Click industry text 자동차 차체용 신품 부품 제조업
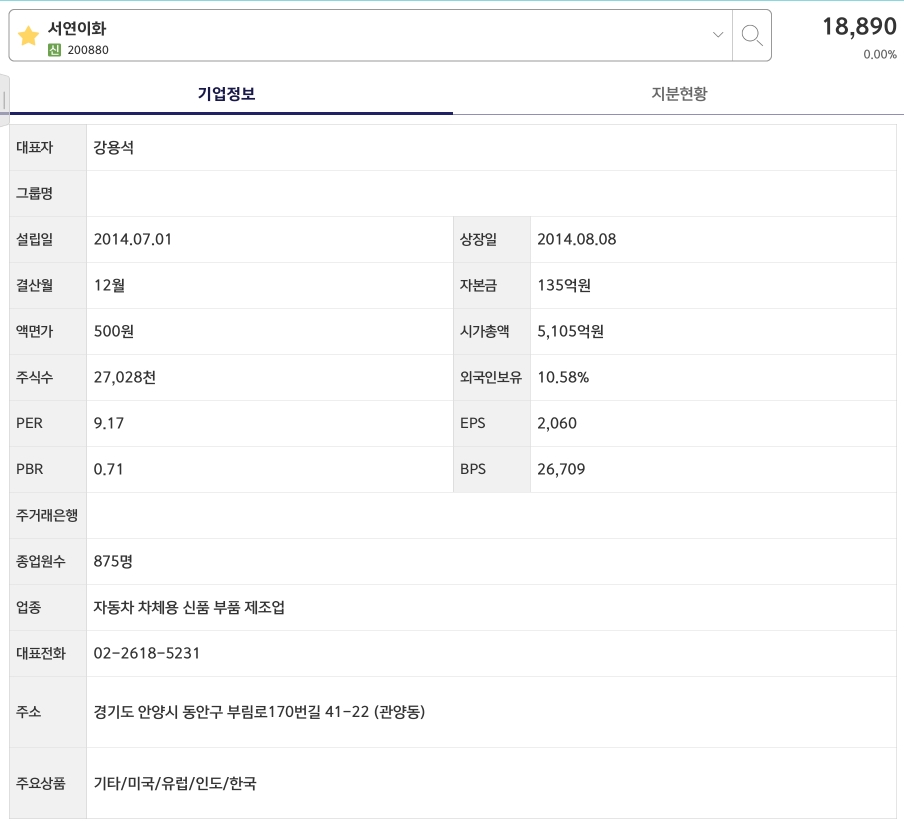 click(x=189, y=607)
